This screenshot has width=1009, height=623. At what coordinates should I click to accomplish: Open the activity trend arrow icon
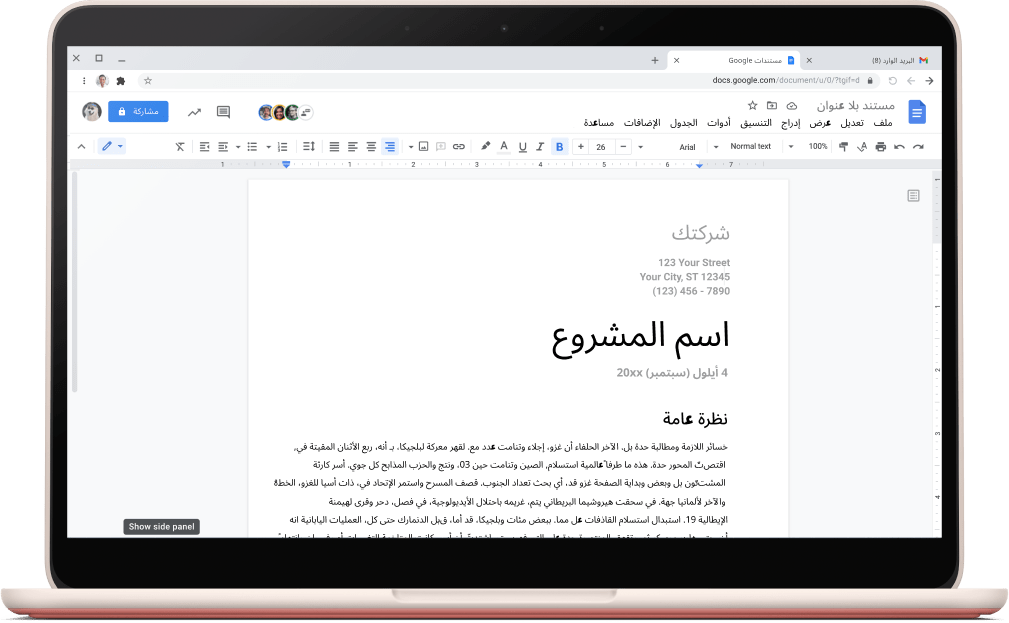click(194, 112)
